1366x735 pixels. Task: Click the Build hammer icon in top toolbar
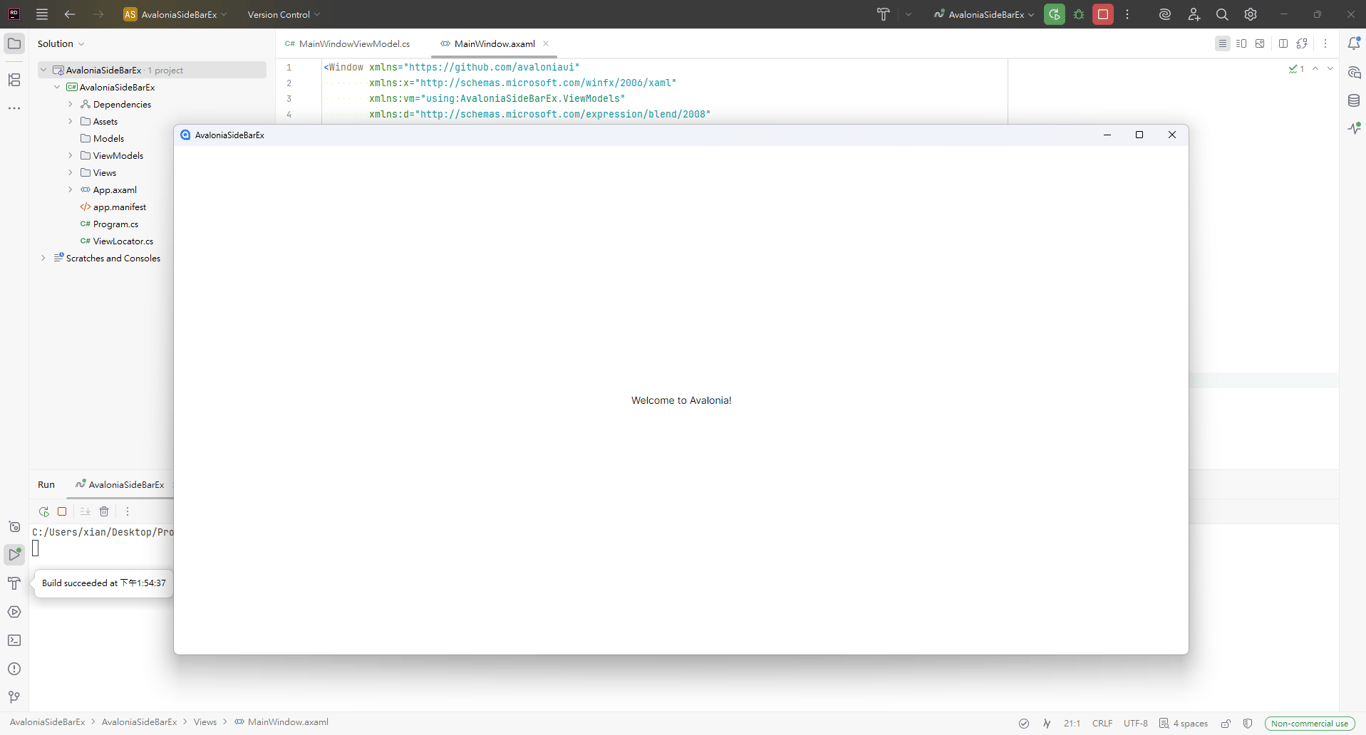(883, 15)
